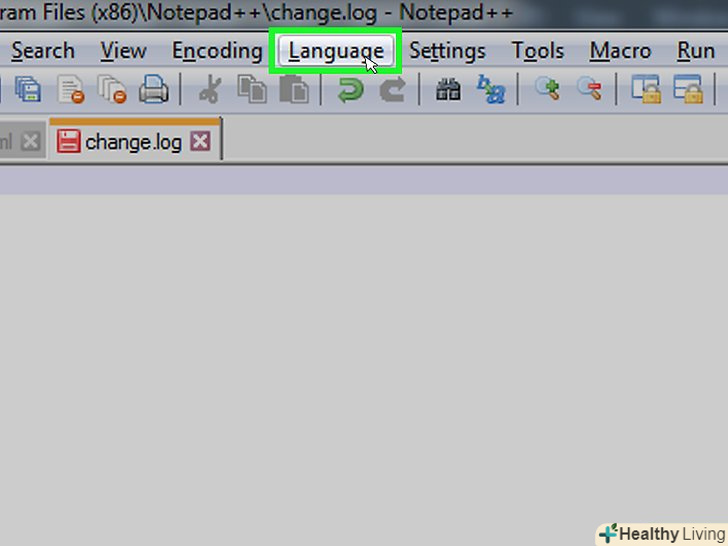Open the Settings menu

(447, 52)
